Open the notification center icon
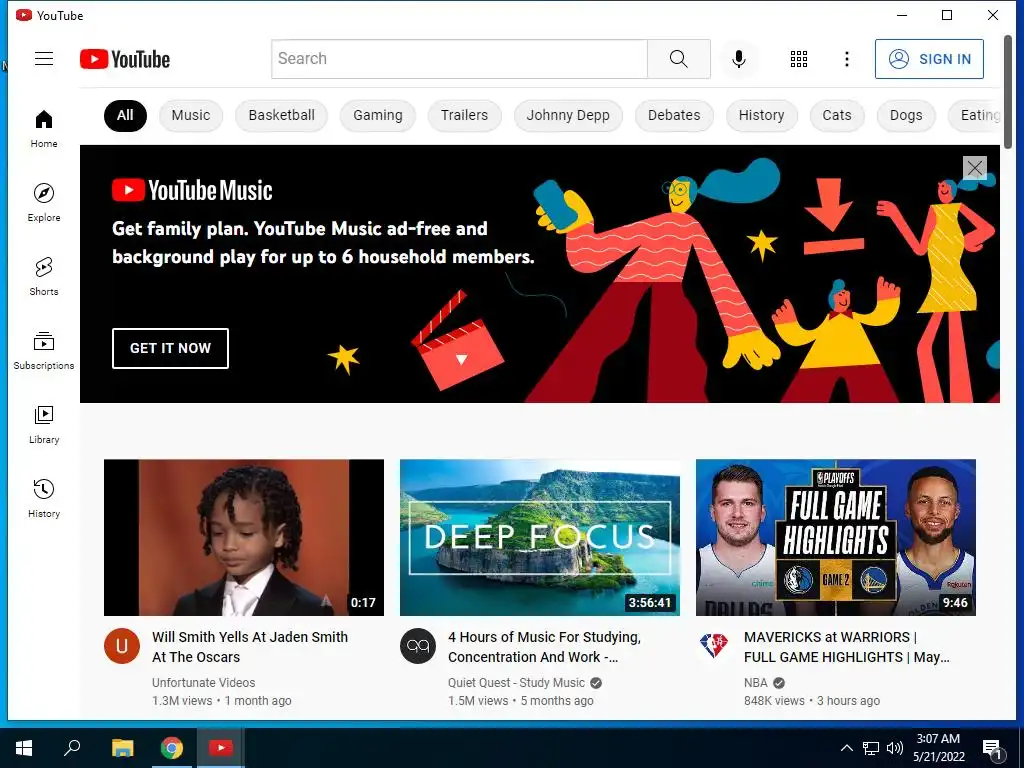1024x768 pixels. point(993,748)
